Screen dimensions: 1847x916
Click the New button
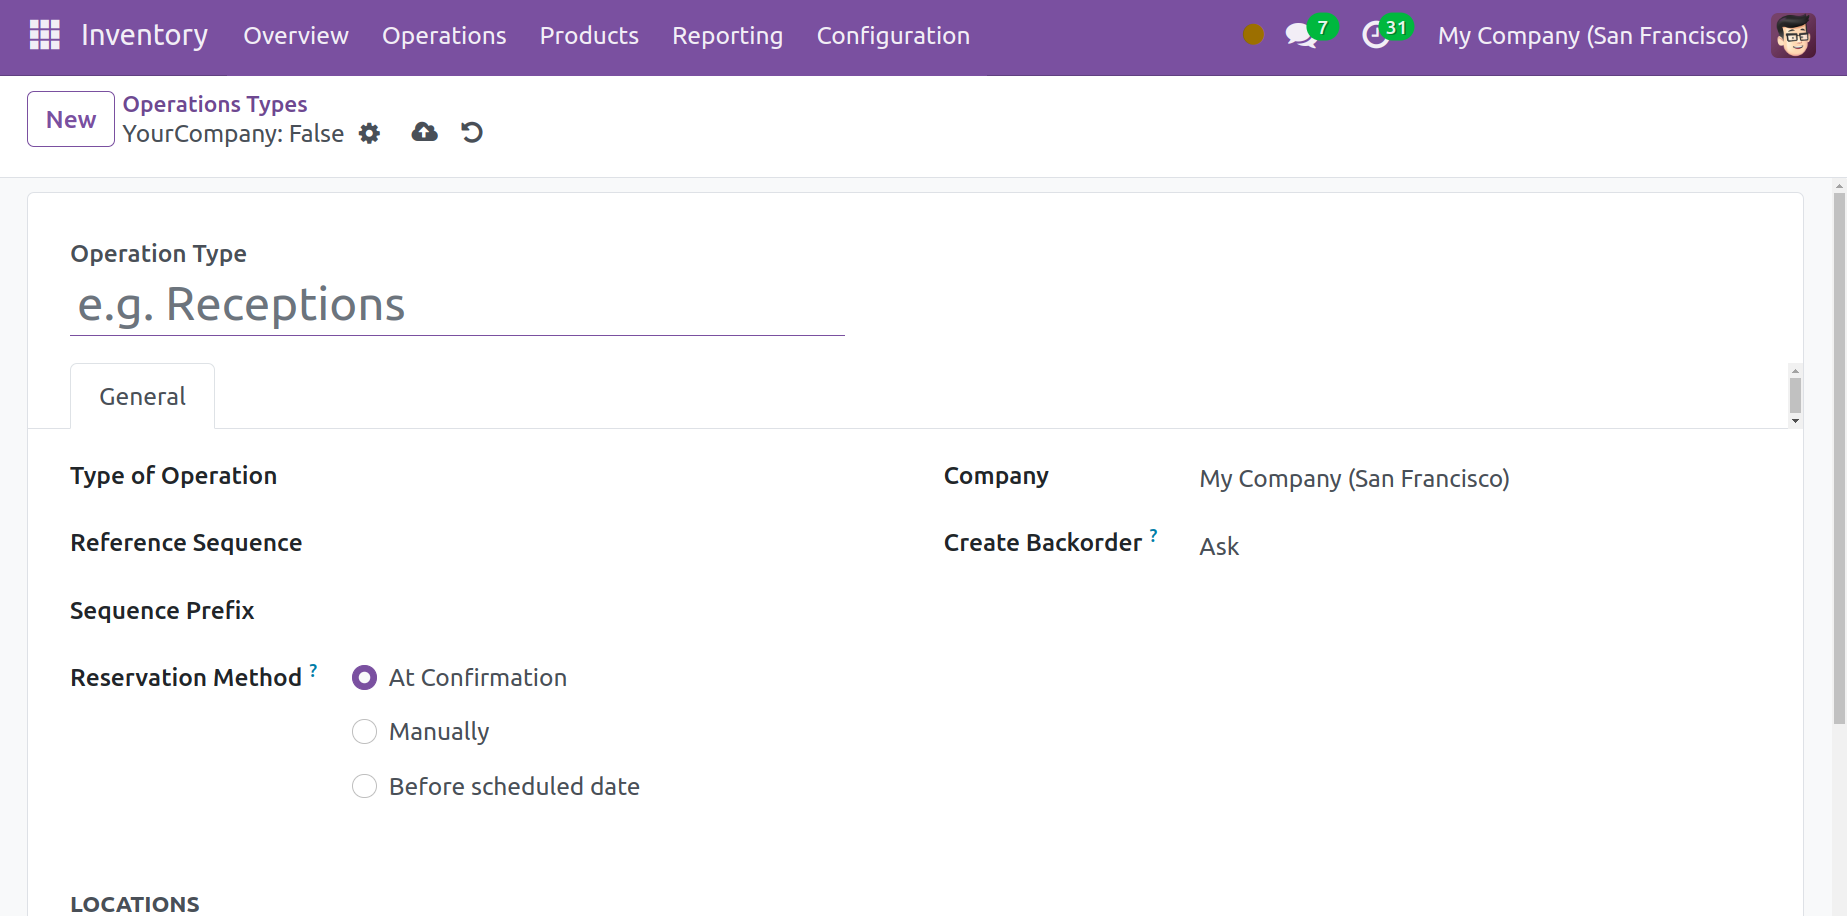point(71,119)
